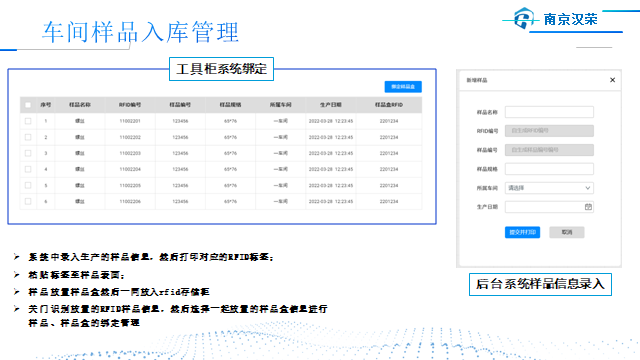Click the 后台系统样品信息录入 caption label

click(x=540, y=284)
